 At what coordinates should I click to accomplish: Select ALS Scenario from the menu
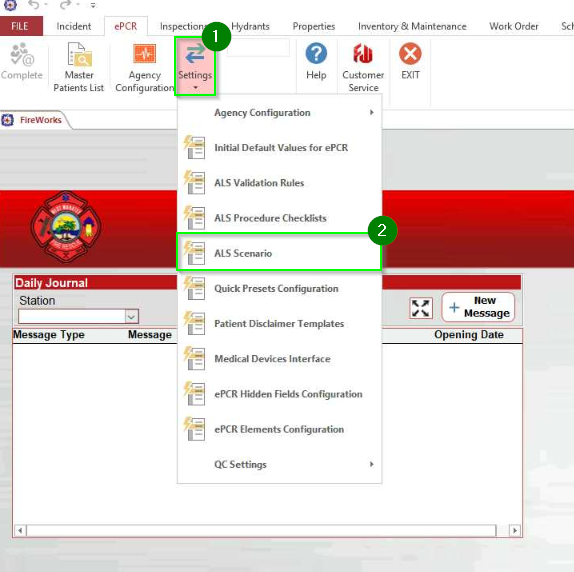coord(279,253)
